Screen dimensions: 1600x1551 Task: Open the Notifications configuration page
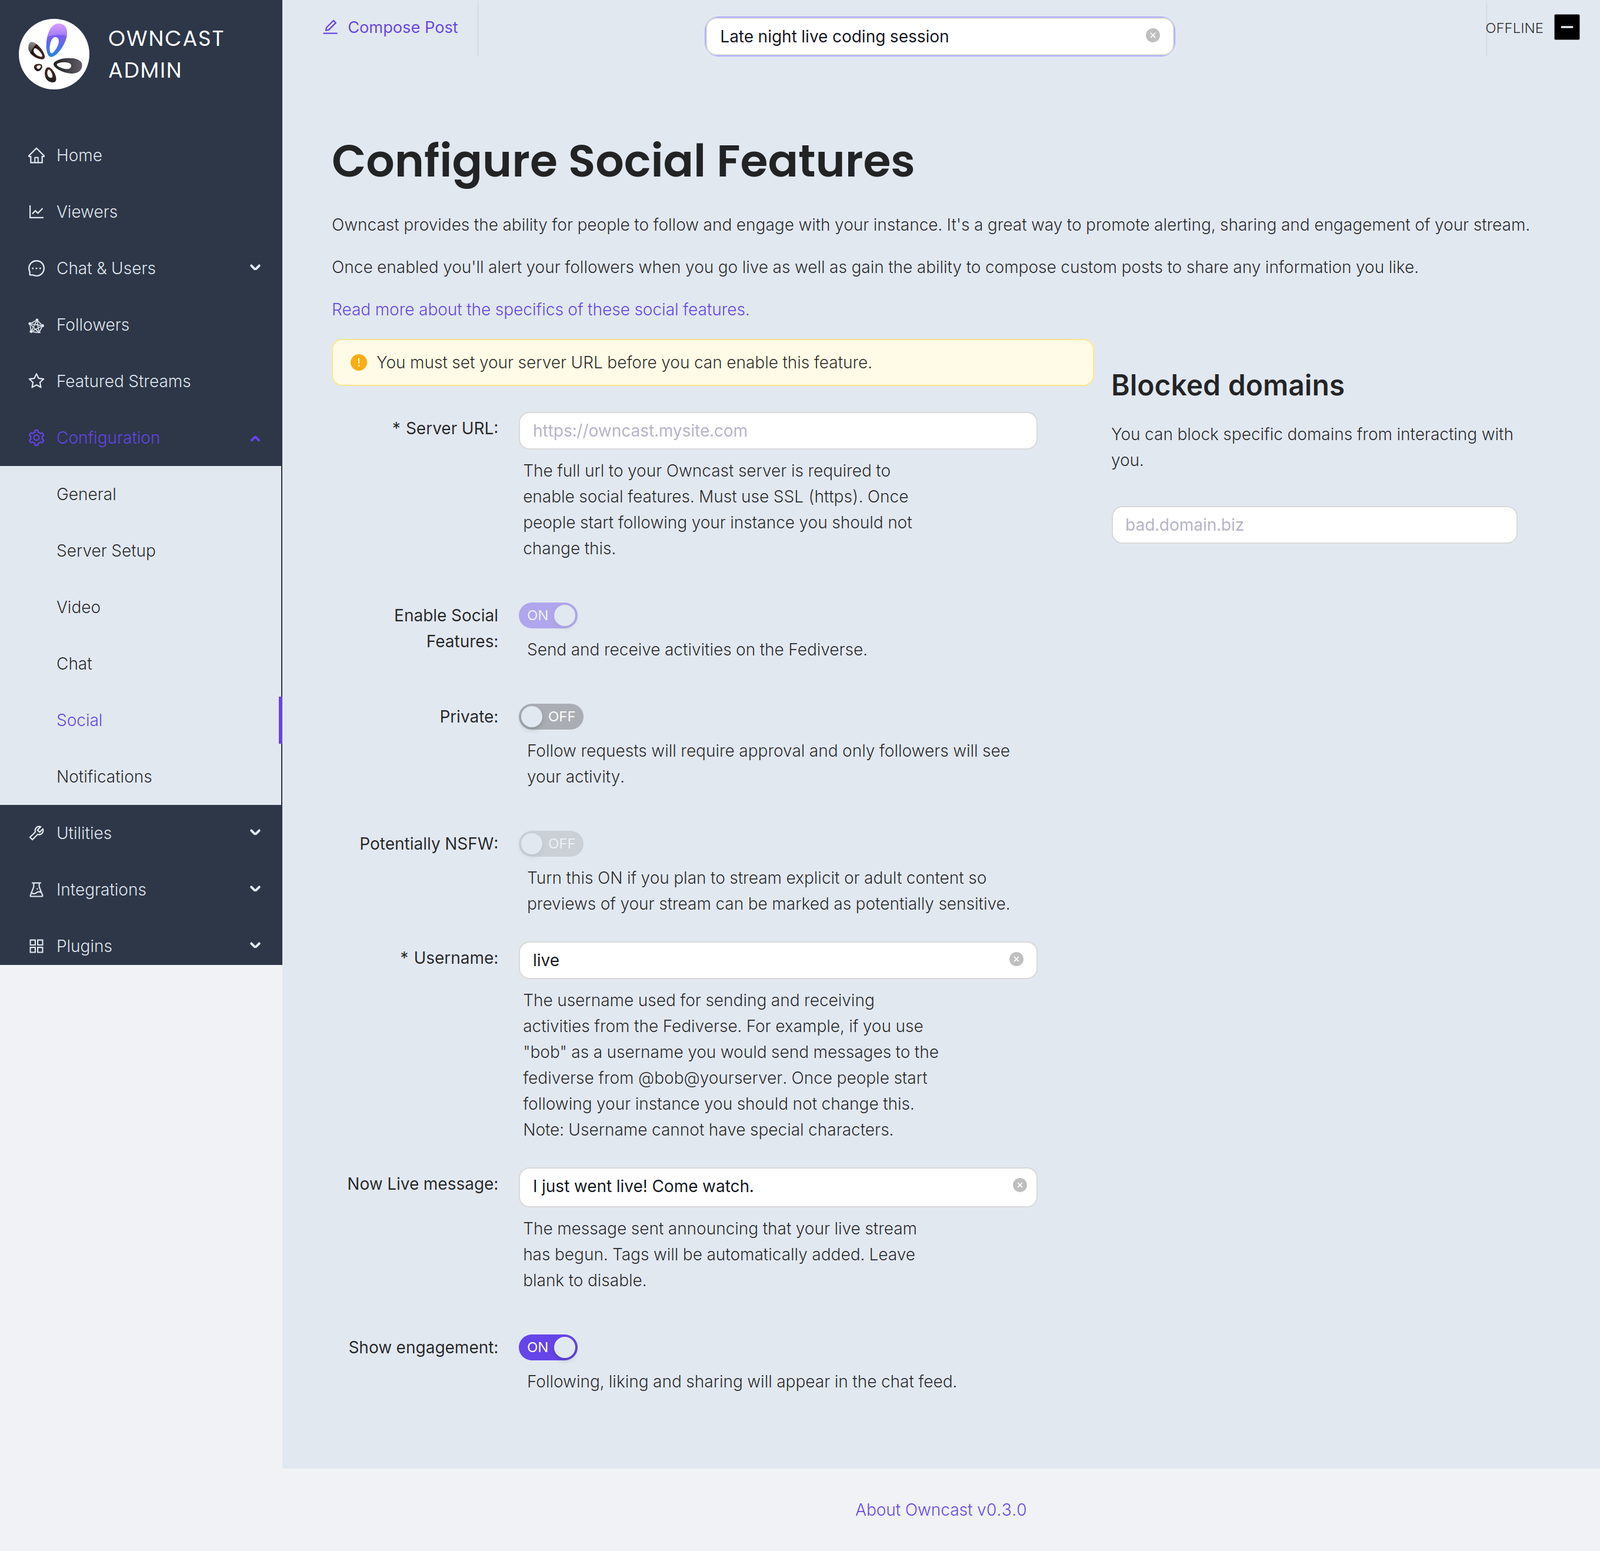(x=104, y=777)
